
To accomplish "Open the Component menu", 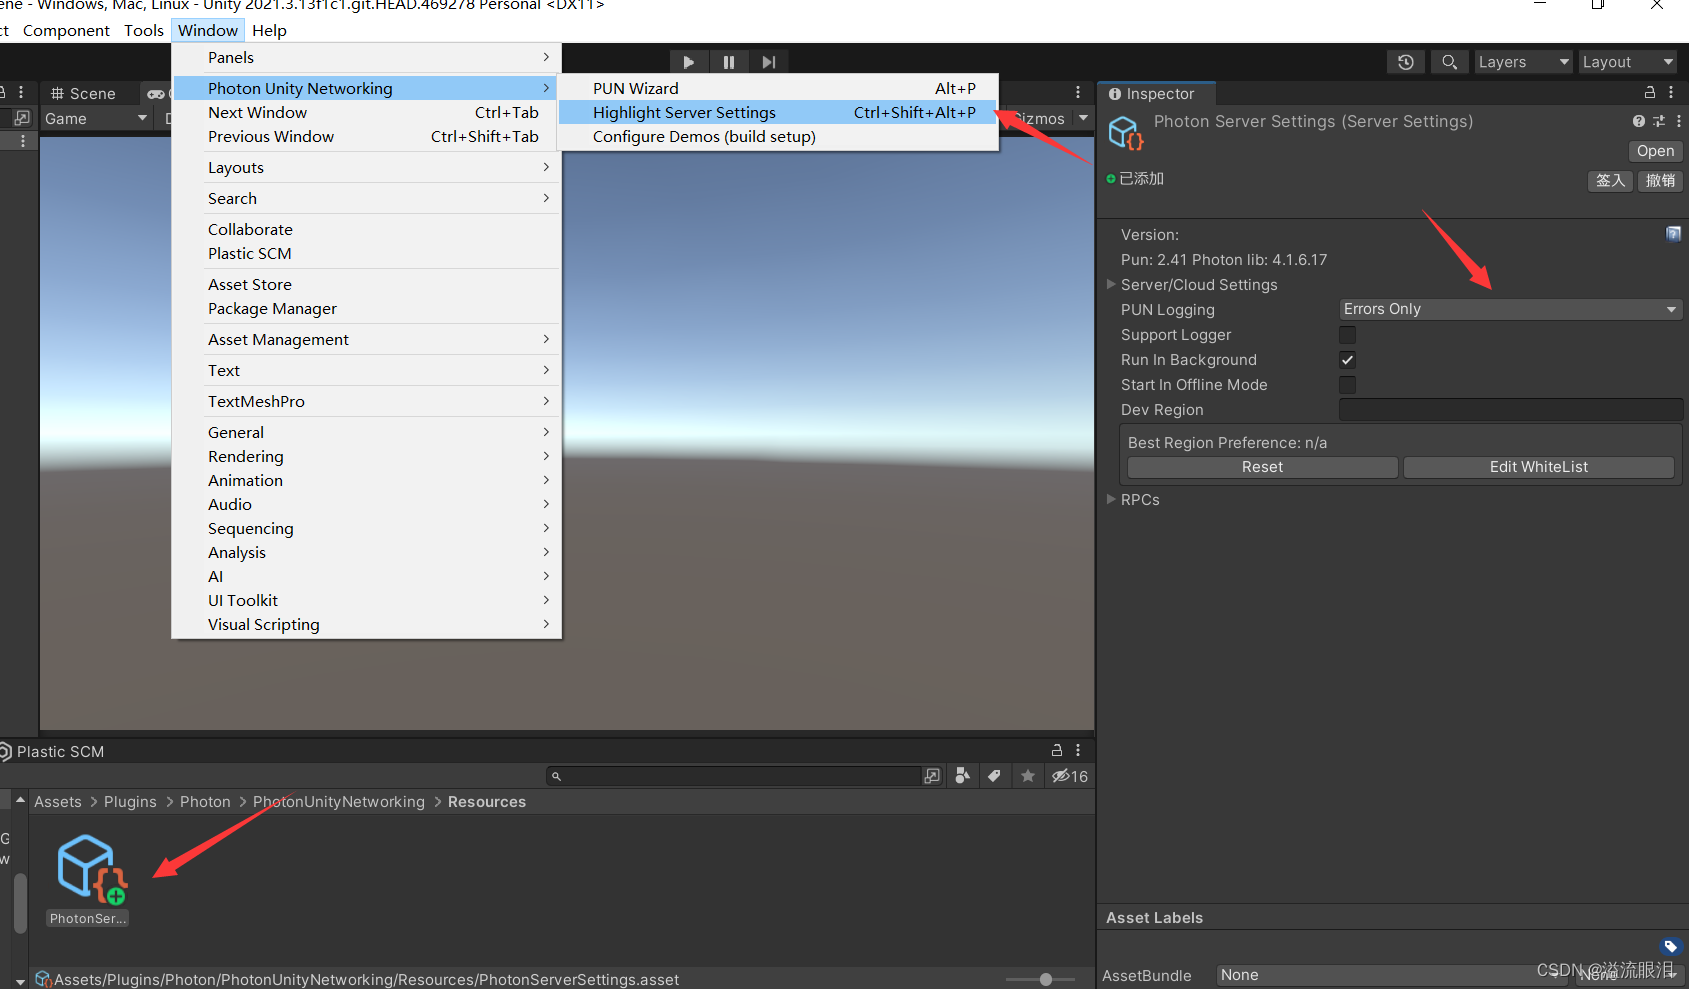I will pos(66,30).
